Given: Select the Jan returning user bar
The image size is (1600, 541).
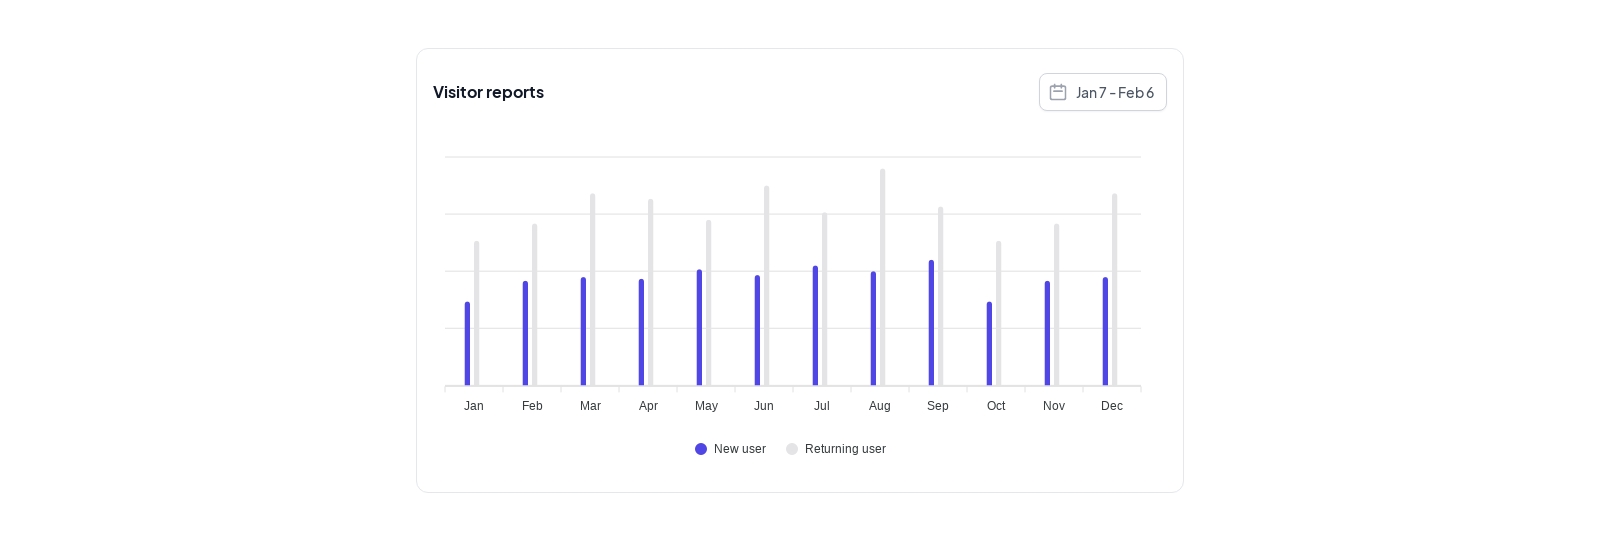Looking at the screenshot, I should pos(477,313).
